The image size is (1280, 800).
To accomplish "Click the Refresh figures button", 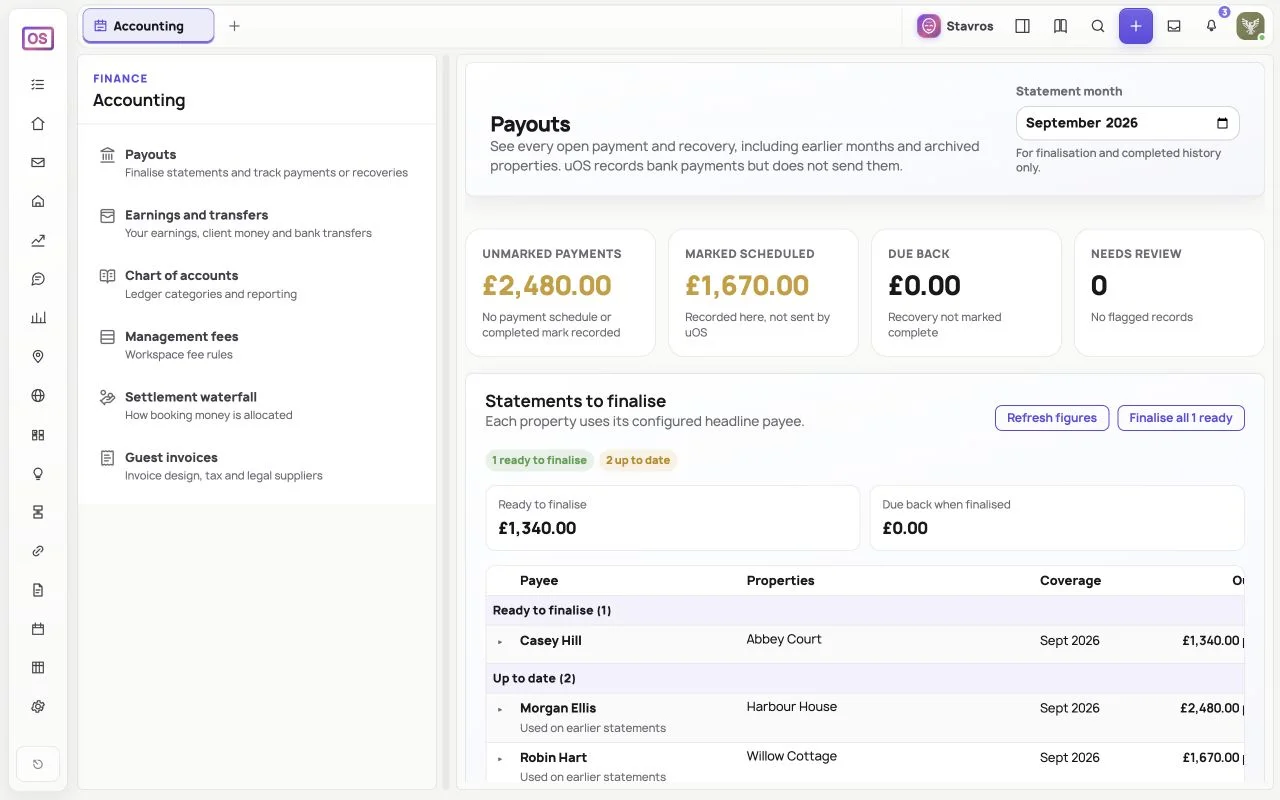I will (1052, 418).
